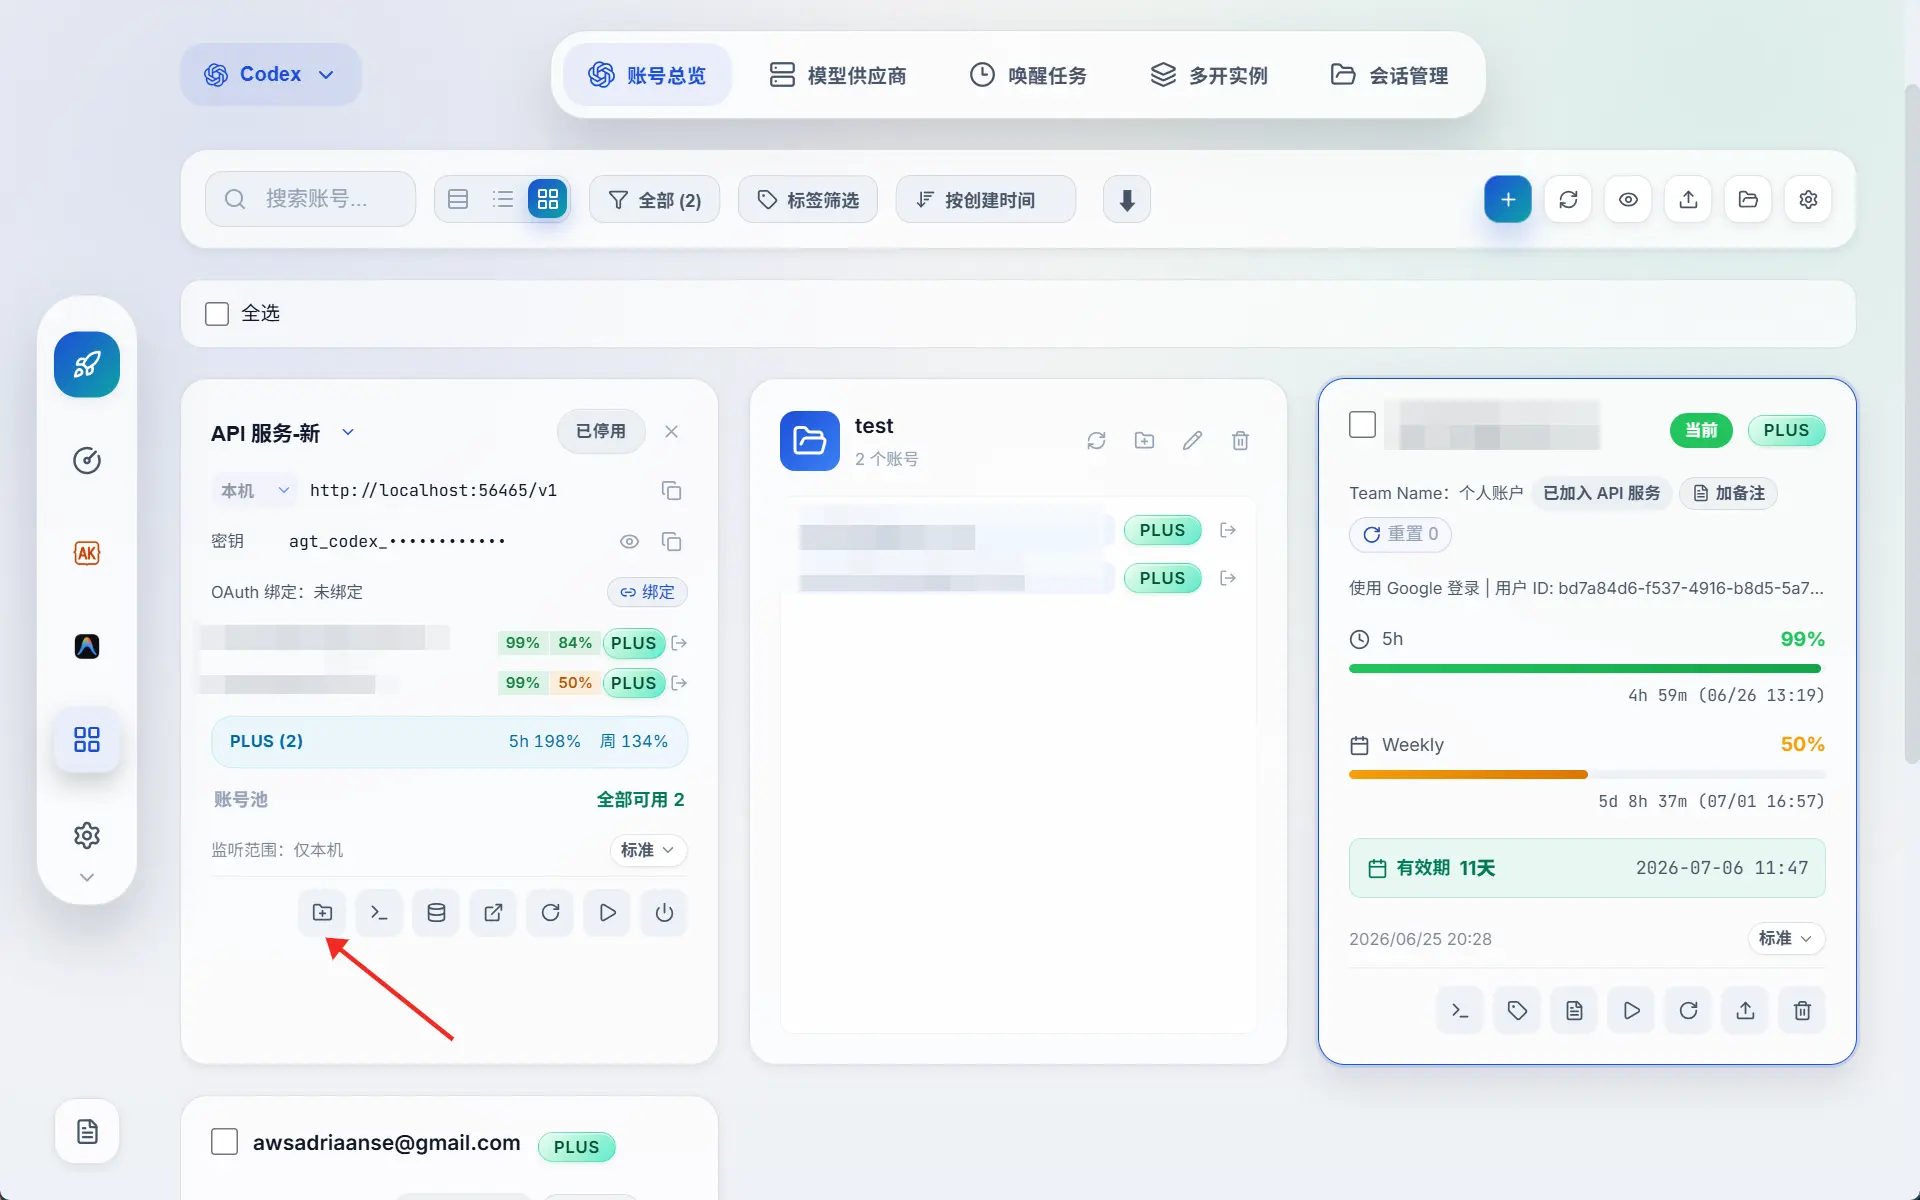Reveal secret key with eye icon
This screenshot has height=1200, width=1920.
coord(629,542)
